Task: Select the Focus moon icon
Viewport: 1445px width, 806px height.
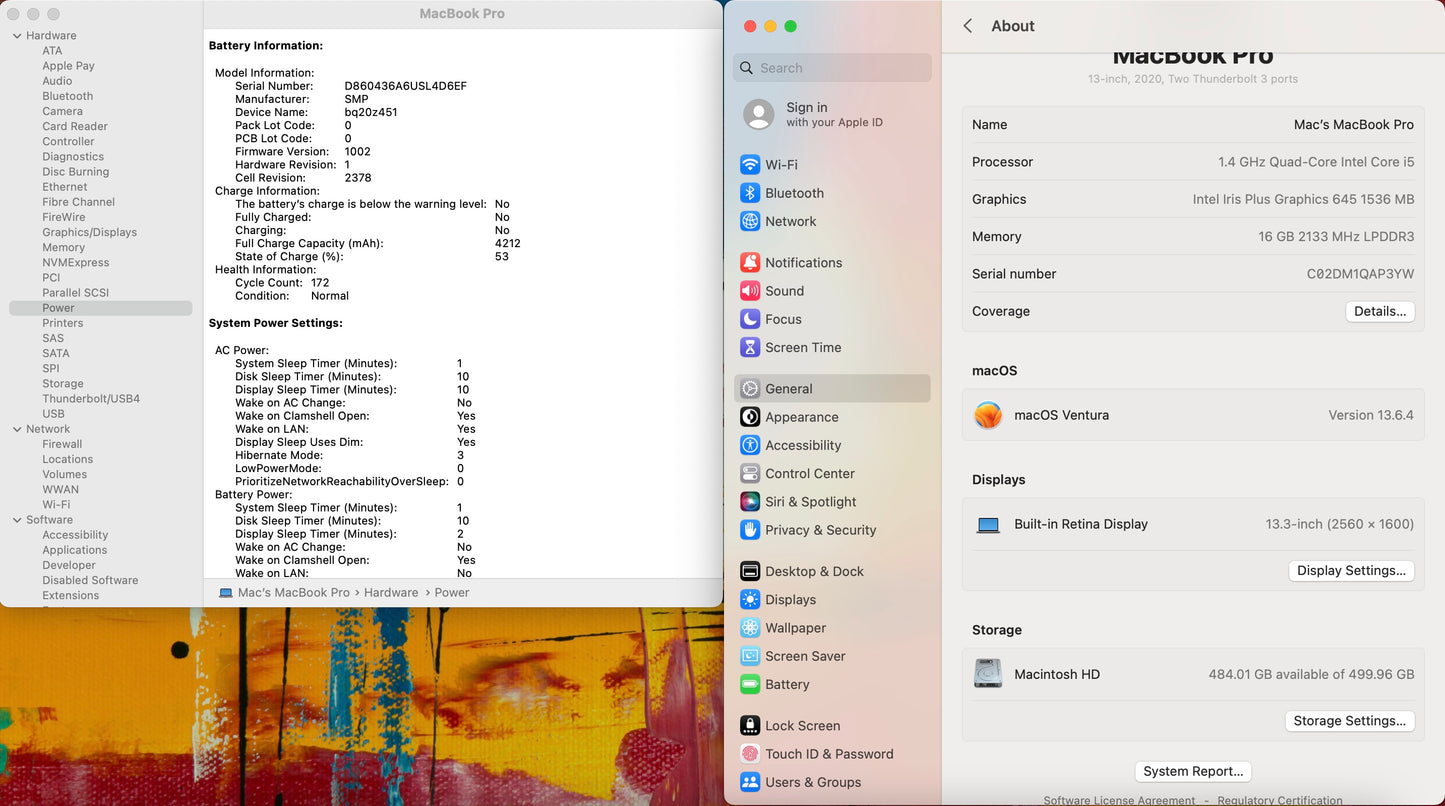Action: tap(750, 319)
